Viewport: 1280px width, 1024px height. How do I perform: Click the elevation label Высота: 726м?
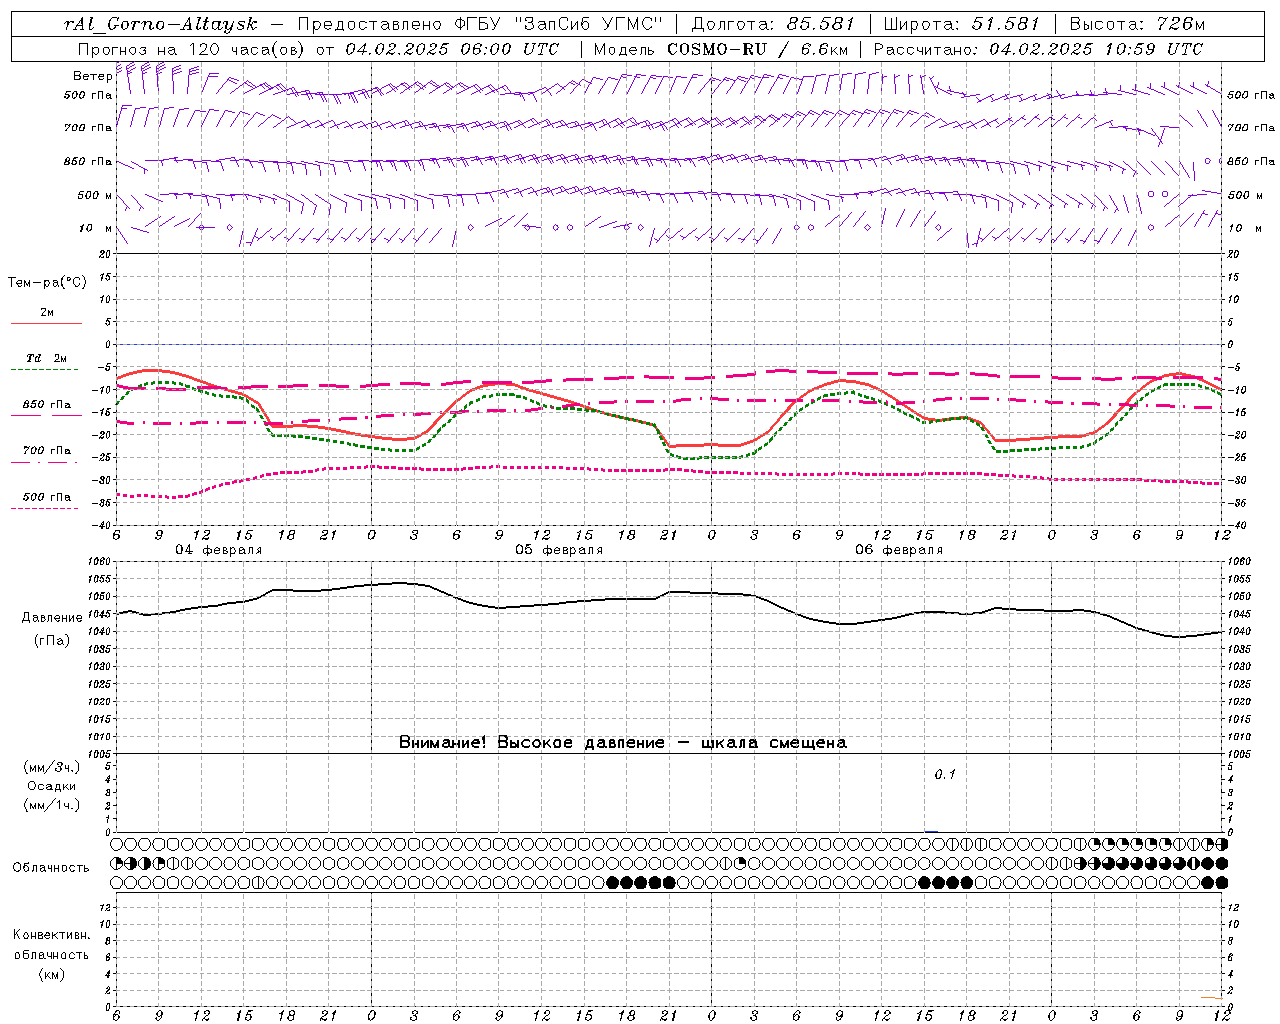click(x=1137, y=24)
